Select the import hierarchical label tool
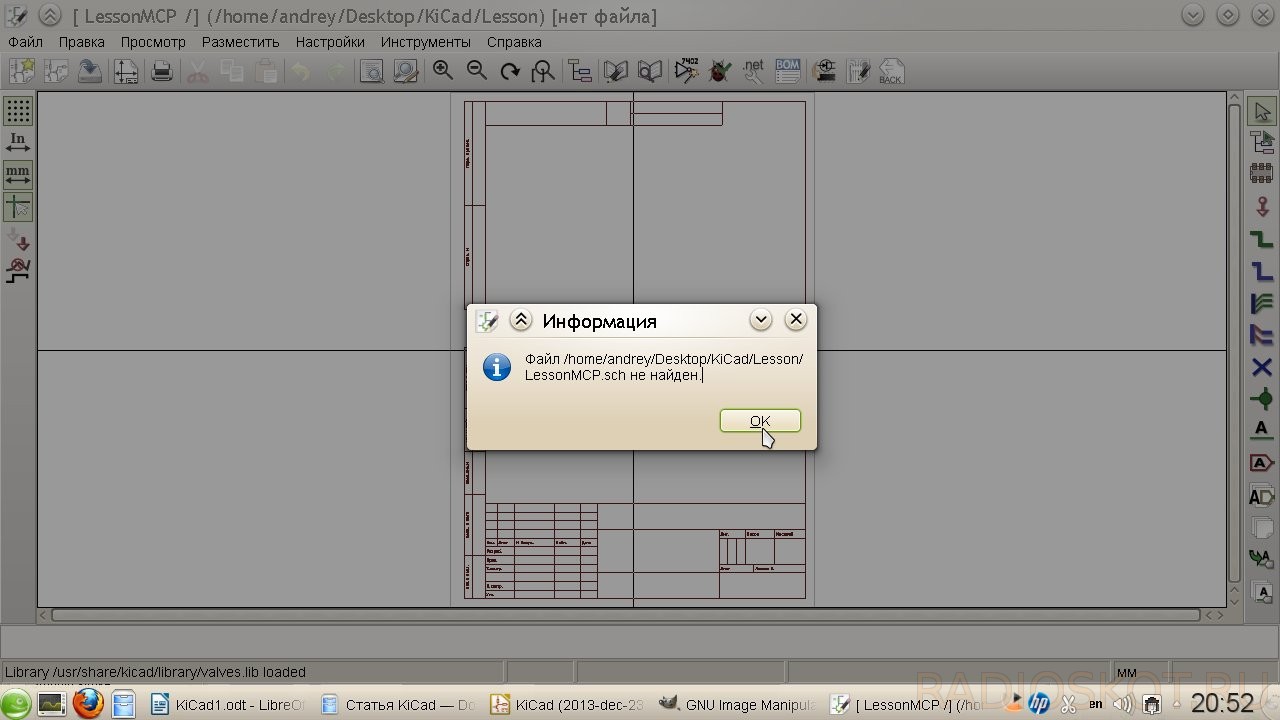Viewport: 1280px width, 720px height. click(1261, 559)
